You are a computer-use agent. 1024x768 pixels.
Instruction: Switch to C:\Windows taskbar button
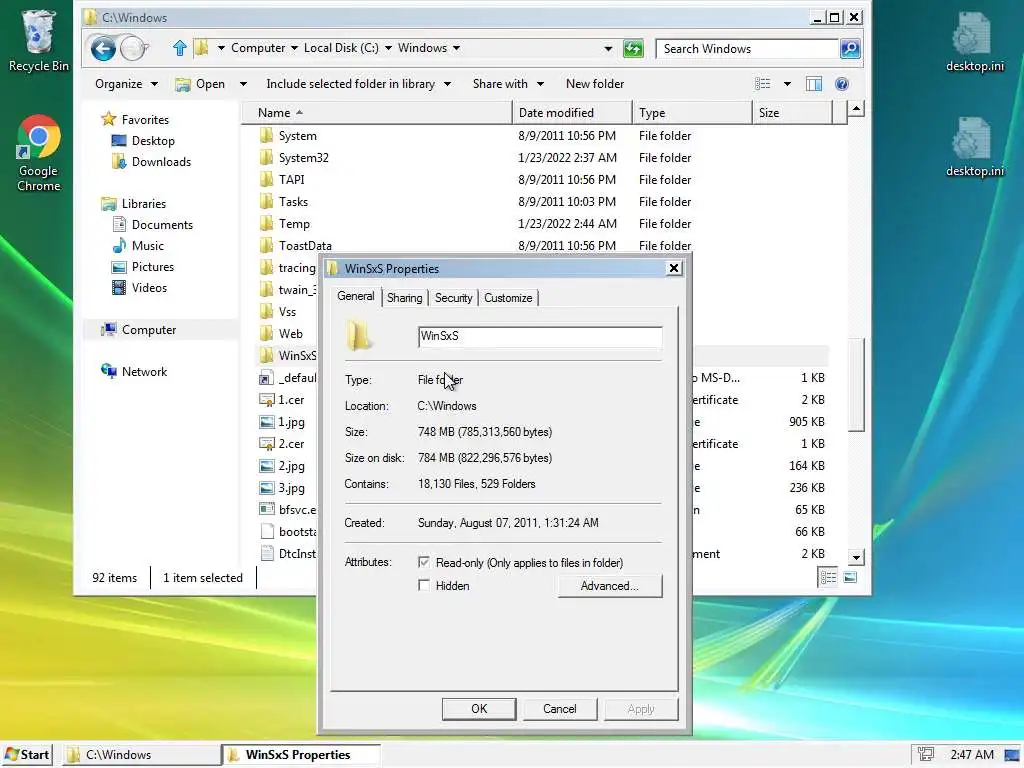click(x=142, y=754)
